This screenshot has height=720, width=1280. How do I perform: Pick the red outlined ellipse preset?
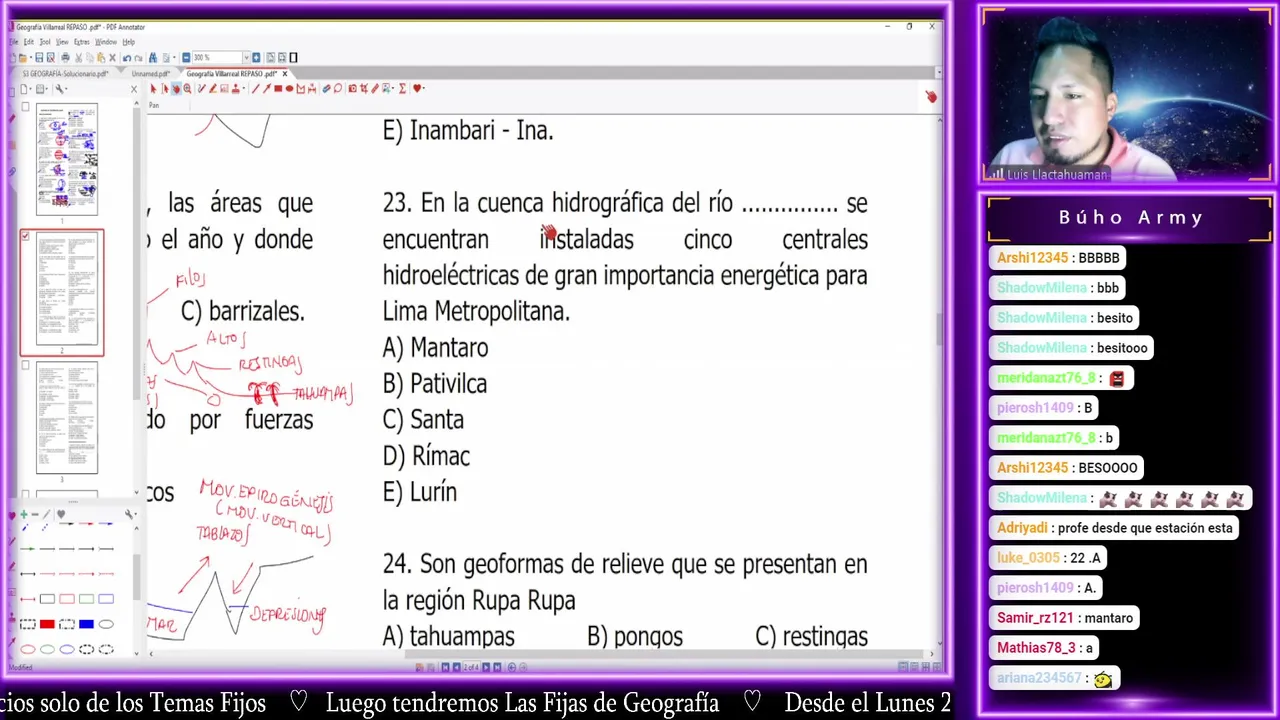pyautogui.click(x=27, y=649)
